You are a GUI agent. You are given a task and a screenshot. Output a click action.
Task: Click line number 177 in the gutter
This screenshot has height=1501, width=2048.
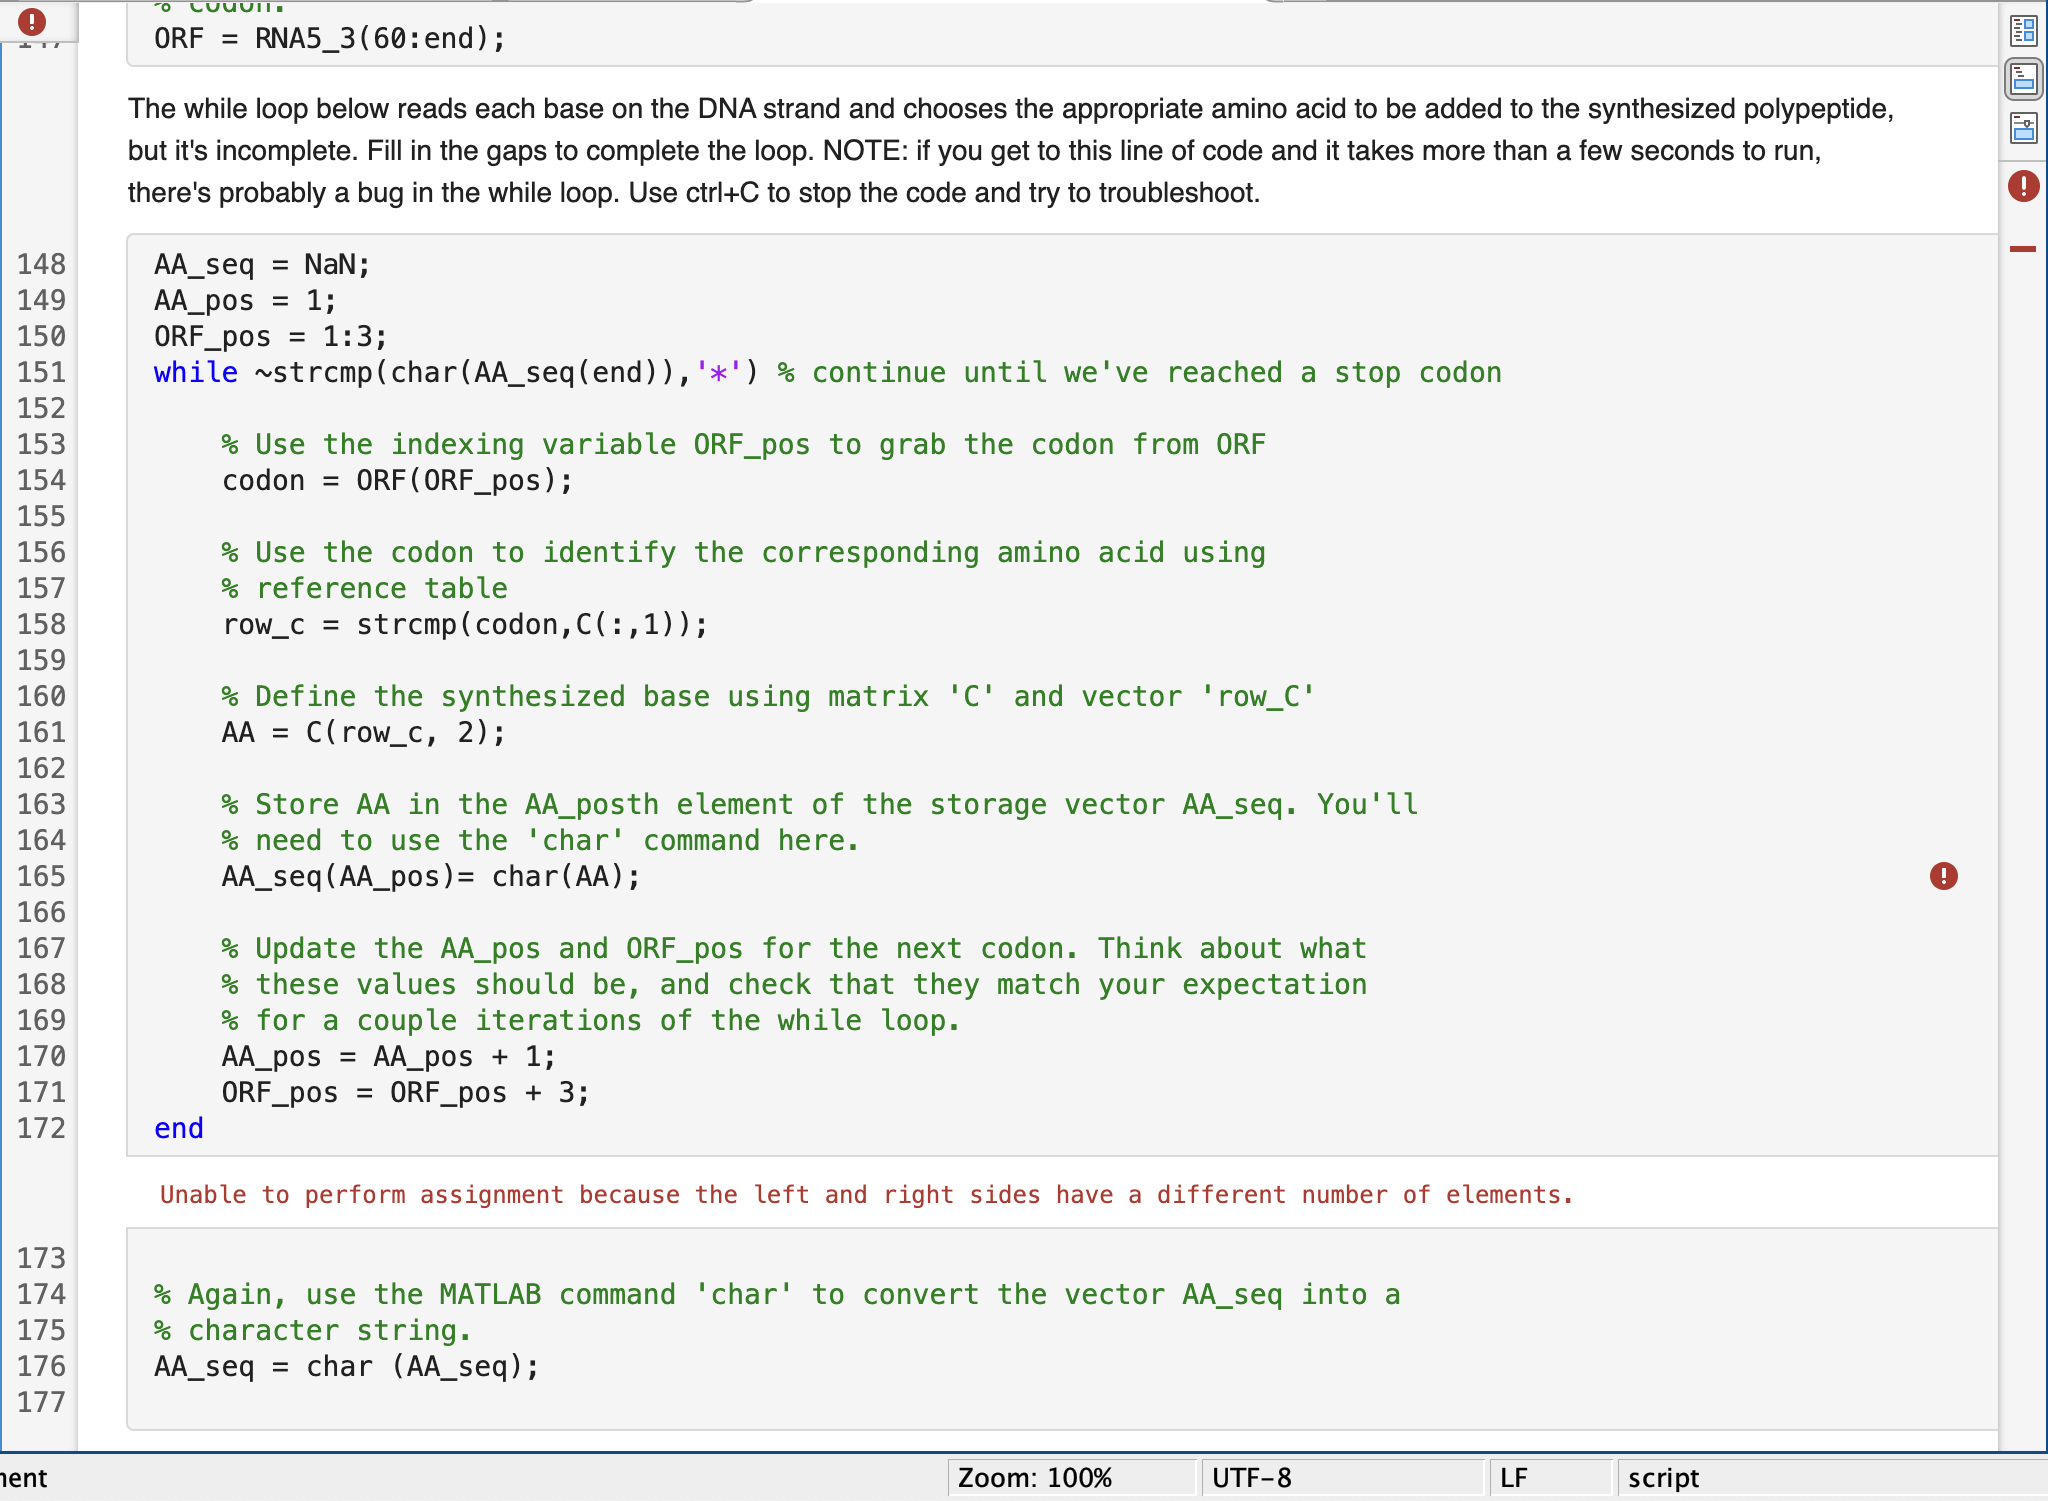point(42,1402)
